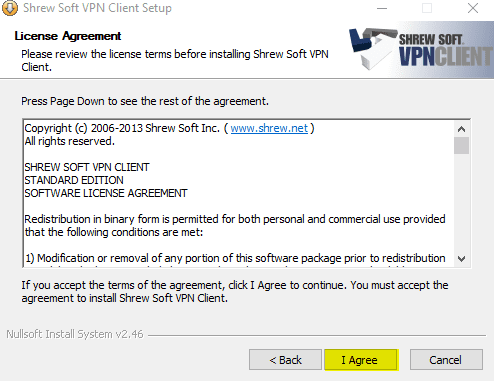Go to previous step with Back button

[x=285, y=360]
